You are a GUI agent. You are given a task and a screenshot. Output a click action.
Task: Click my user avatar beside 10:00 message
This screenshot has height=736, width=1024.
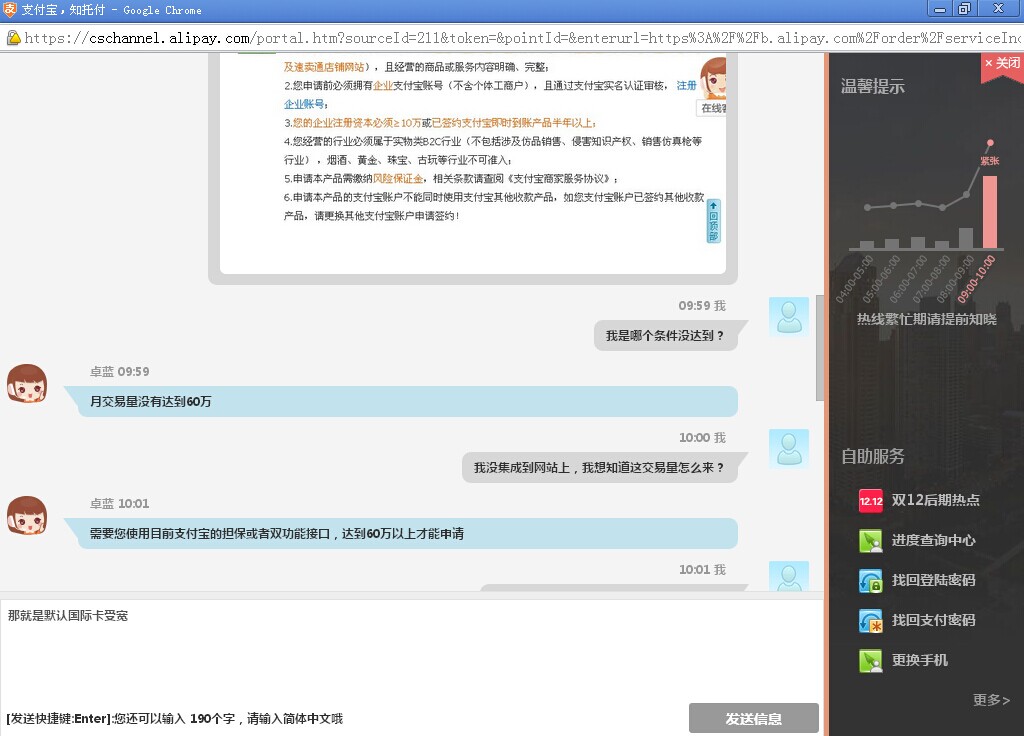(x=788, y=449)
